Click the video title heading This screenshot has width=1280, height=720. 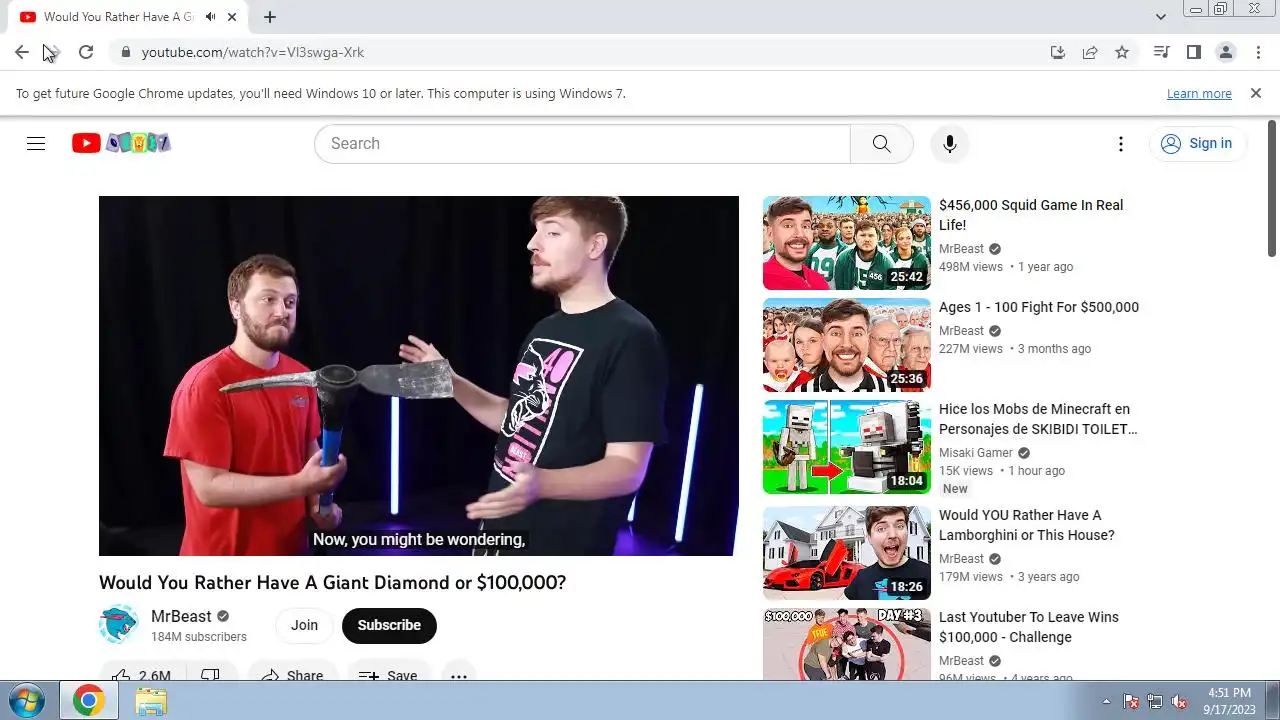pos(333,582)
